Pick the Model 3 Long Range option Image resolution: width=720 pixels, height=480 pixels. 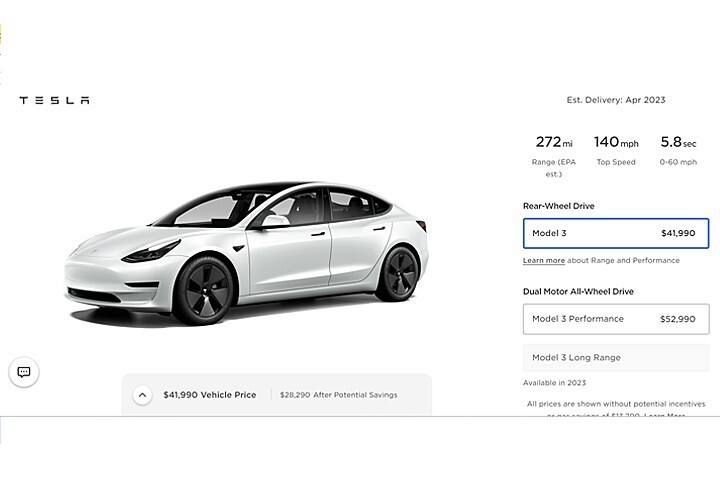pos(615,358)
